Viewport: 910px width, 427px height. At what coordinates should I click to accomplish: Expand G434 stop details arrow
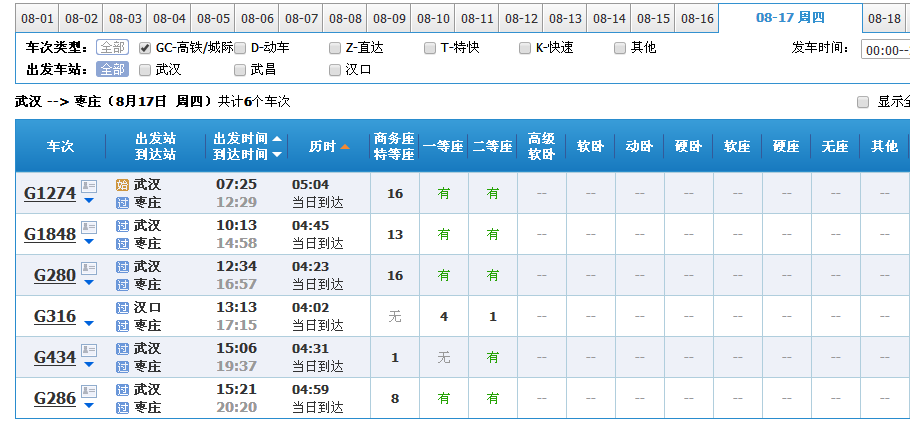pyautogui.click(x=89, y=364)
